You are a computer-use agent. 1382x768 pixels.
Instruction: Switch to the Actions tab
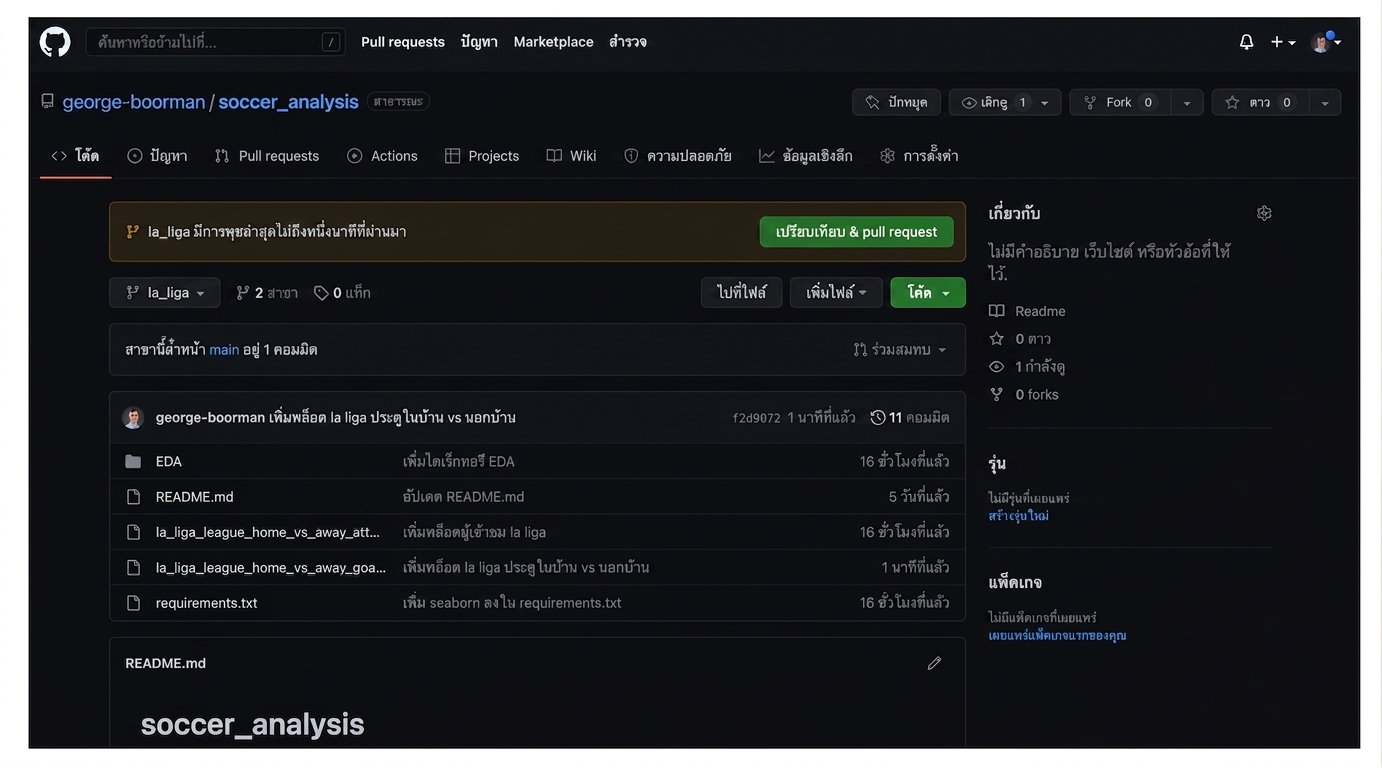tap(383, 156)
